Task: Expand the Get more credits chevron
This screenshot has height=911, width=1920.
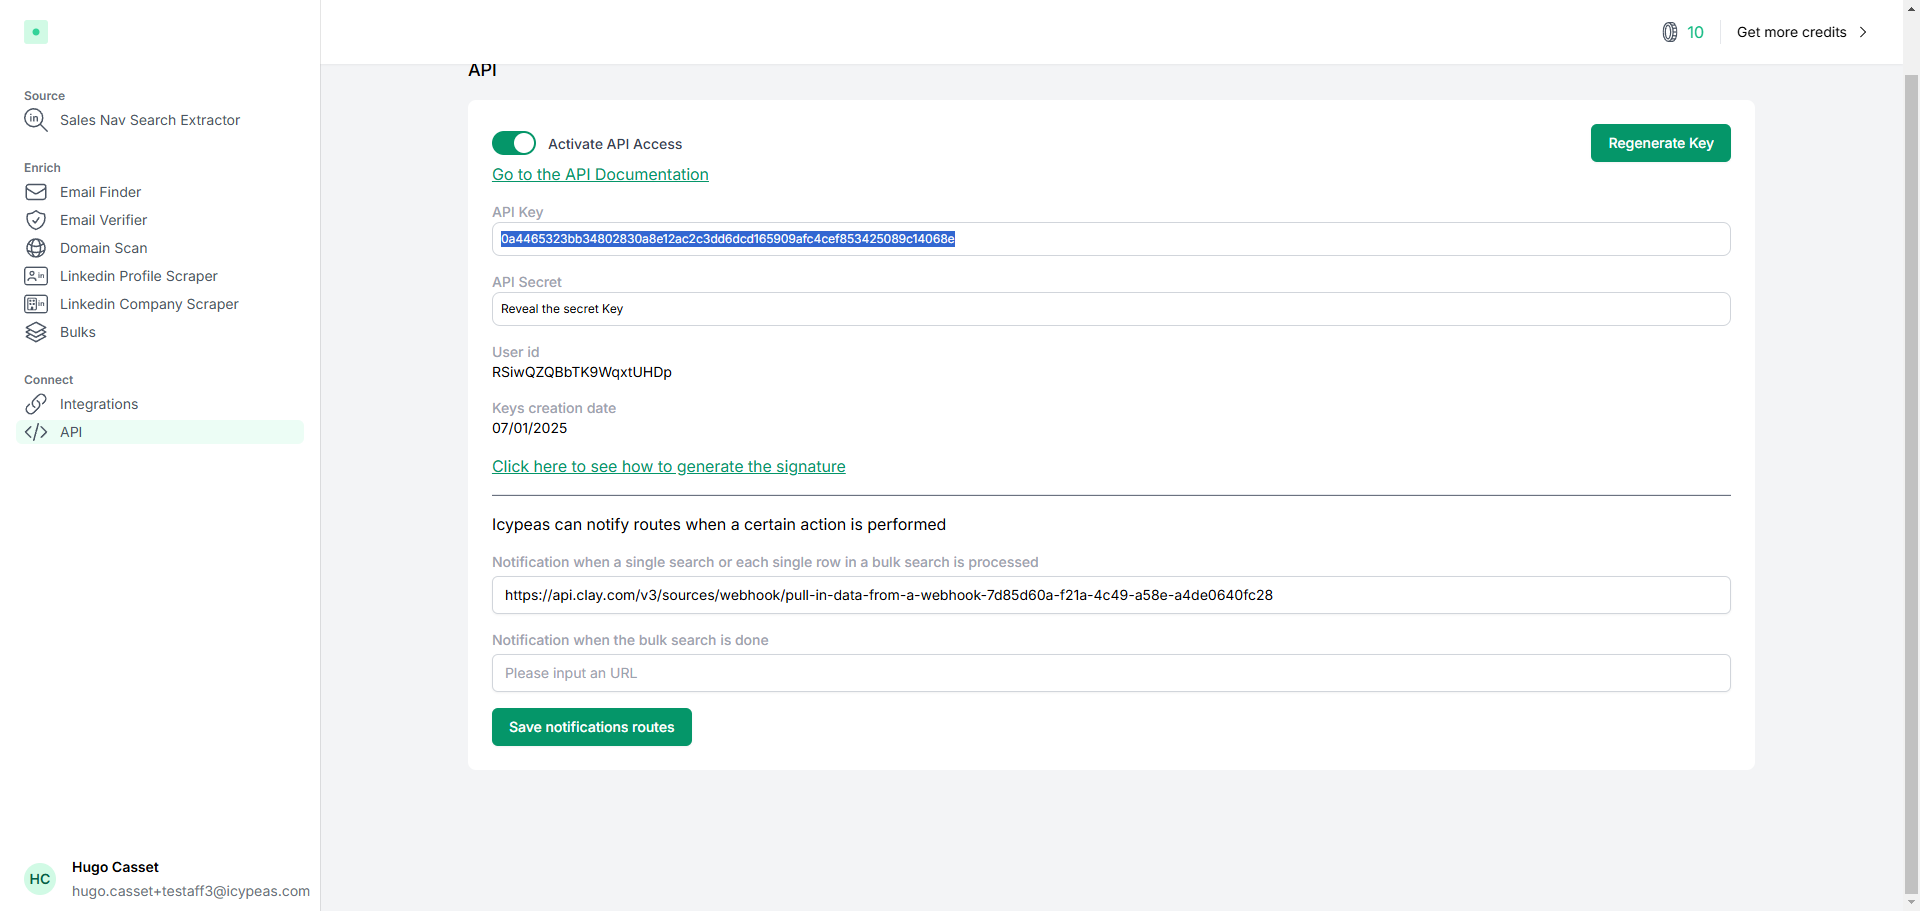Action: [1863, 32]
